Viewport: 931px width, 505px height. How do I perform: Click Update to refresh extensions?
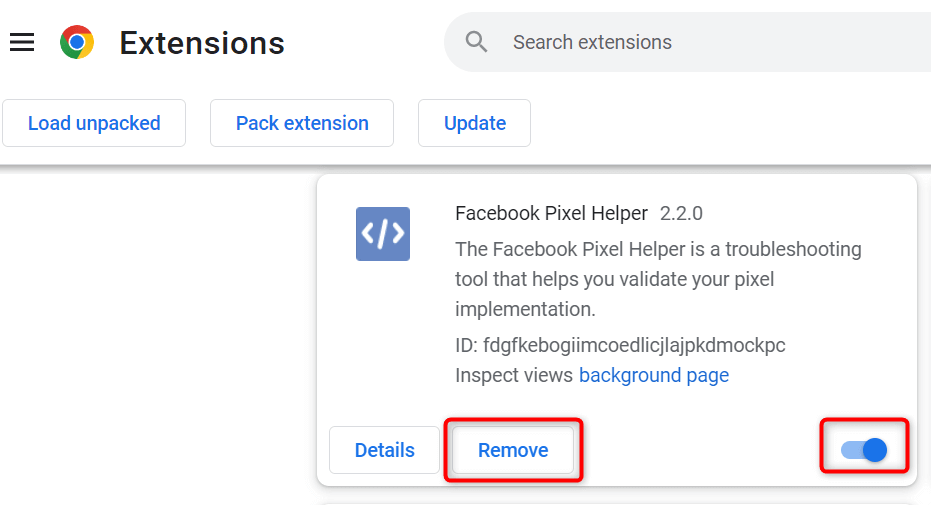[474, 123]
